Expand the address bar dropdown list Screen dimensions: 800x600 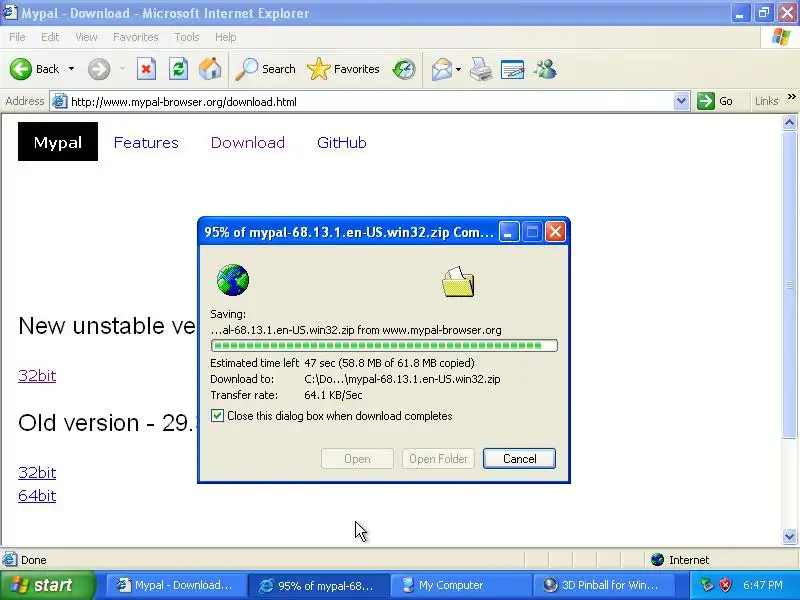pyautogui.click(x=681, y=101)
